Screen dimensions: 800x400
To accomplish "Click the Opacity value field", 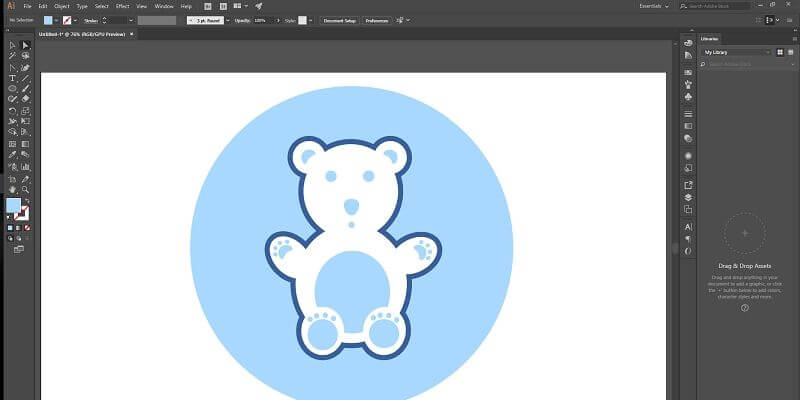I will (x=261, y=20).
